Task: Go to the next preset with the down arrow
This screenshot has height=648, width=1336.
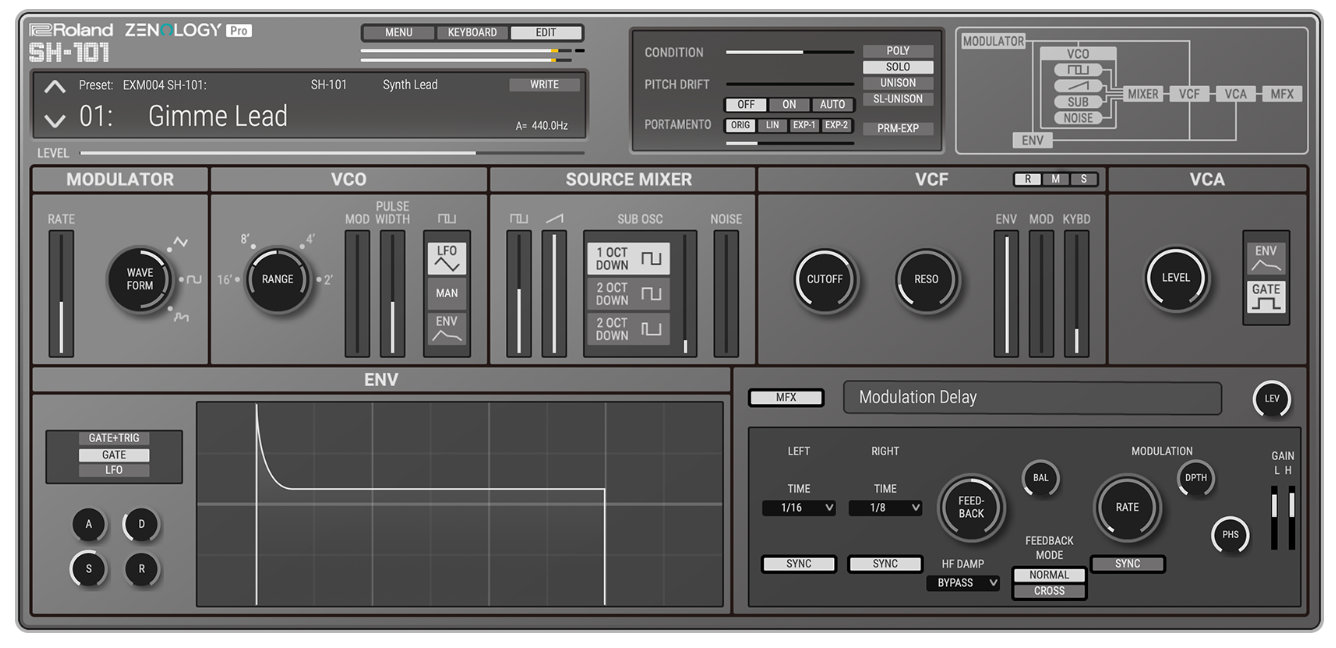Action: [x=55, y=120]
